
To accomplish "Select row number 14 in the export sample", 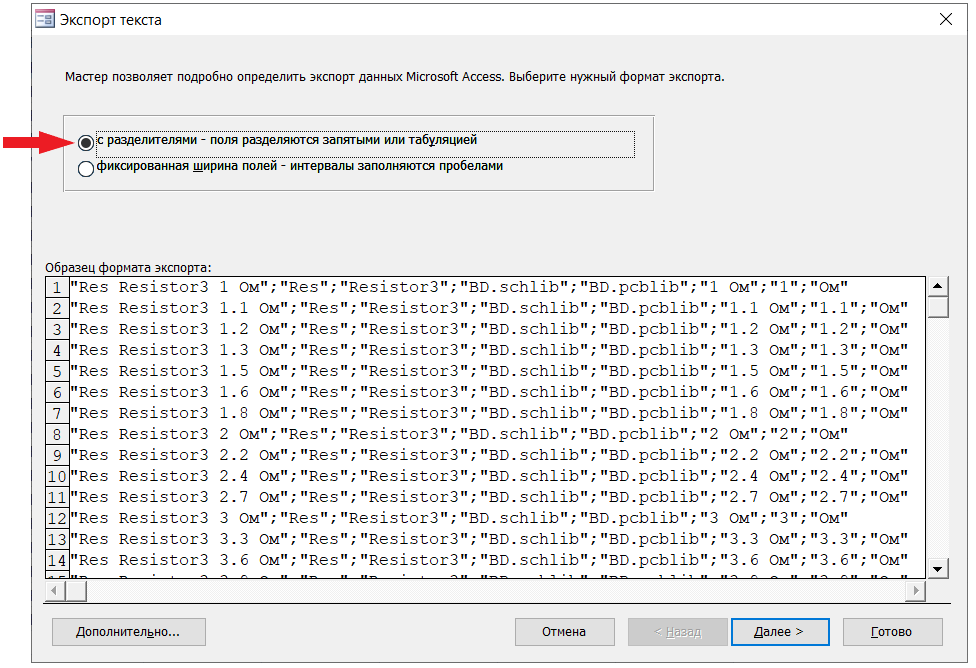I will tap(57, 561).
